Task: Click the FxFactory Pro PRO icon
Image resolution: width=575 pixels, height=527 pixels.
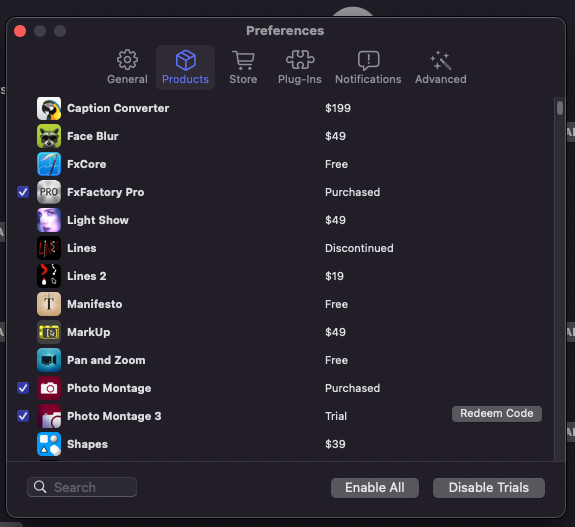Action: coord(49,192)
